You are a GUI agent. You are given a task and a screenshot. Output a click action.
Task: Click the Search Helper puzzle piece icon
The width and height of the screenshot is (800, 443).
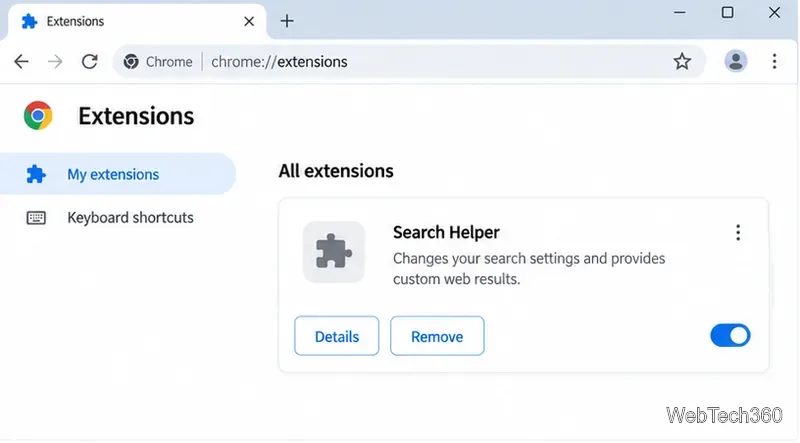[x=334, y=252]
